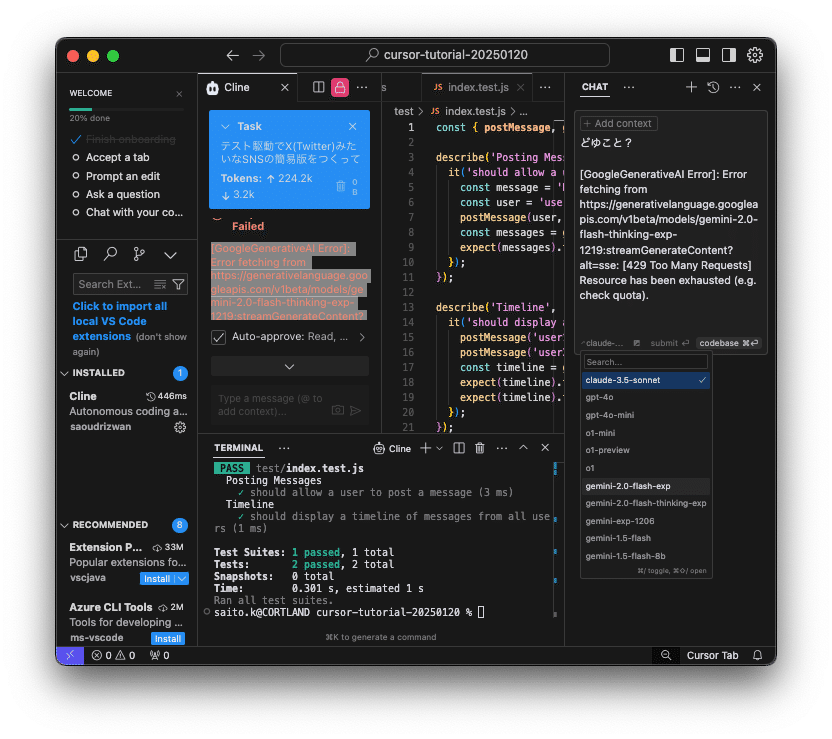
Task: Open the search magnifier in sidebar
Action: pos(110,254)
